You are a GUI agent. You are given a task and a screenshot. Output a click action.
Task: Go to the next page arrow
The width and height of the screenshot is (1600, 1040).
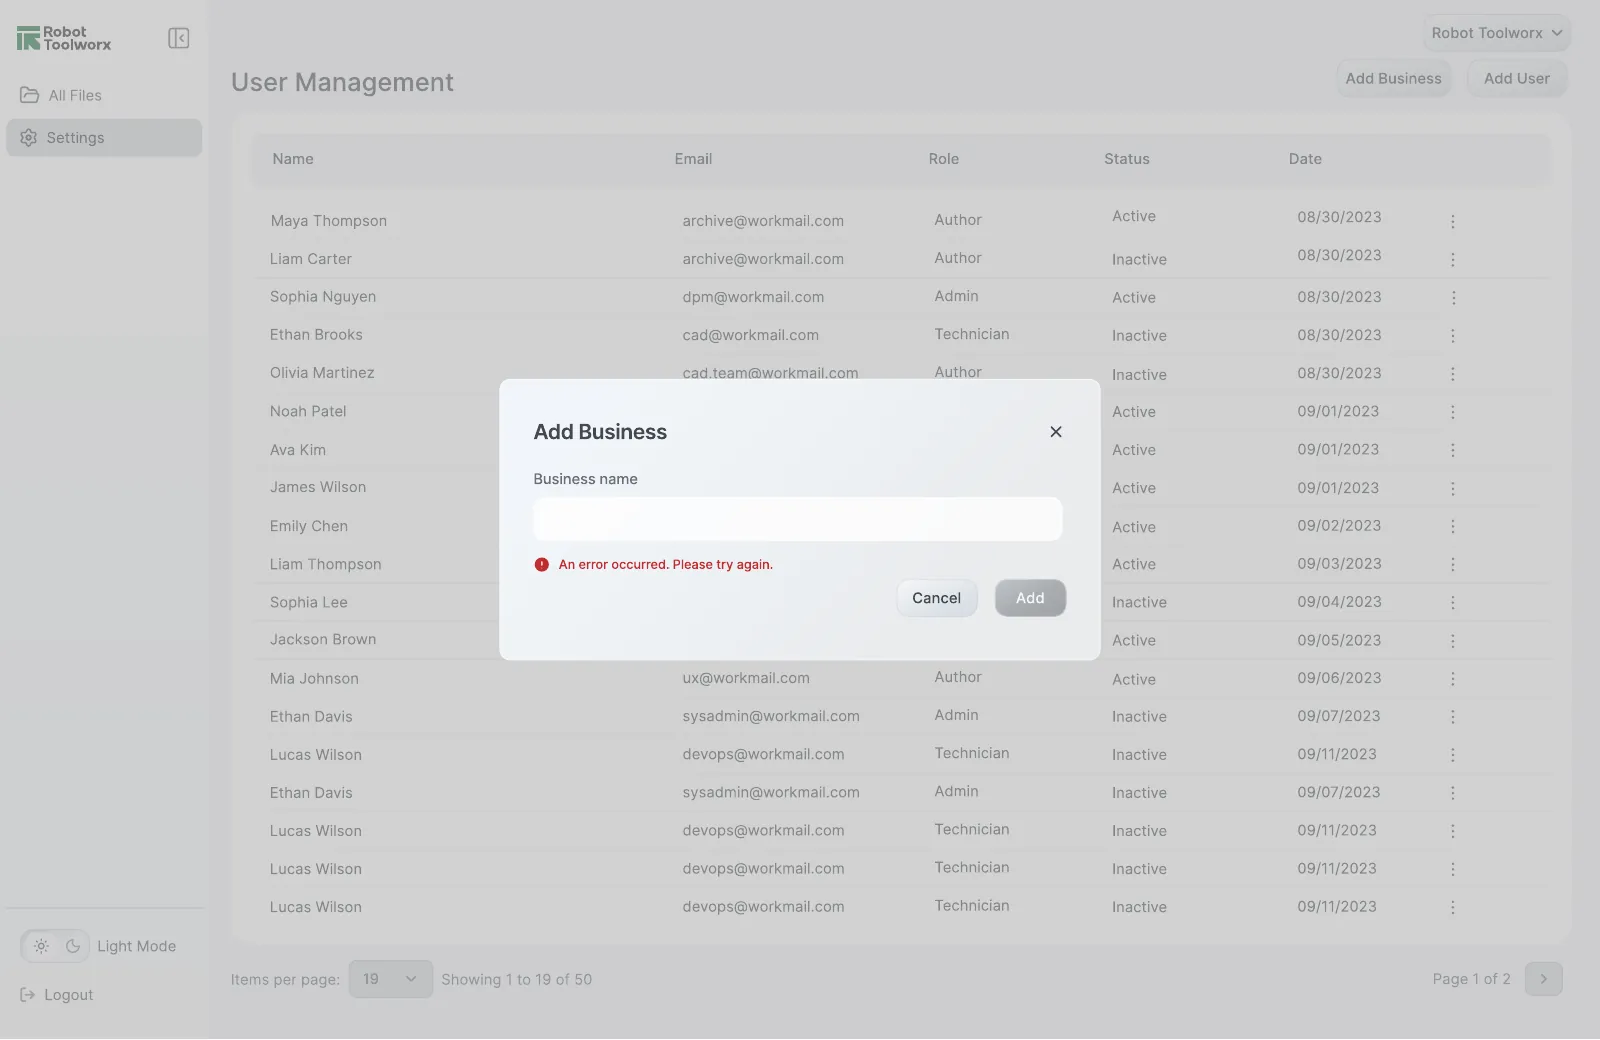[x=1544, y=979]
